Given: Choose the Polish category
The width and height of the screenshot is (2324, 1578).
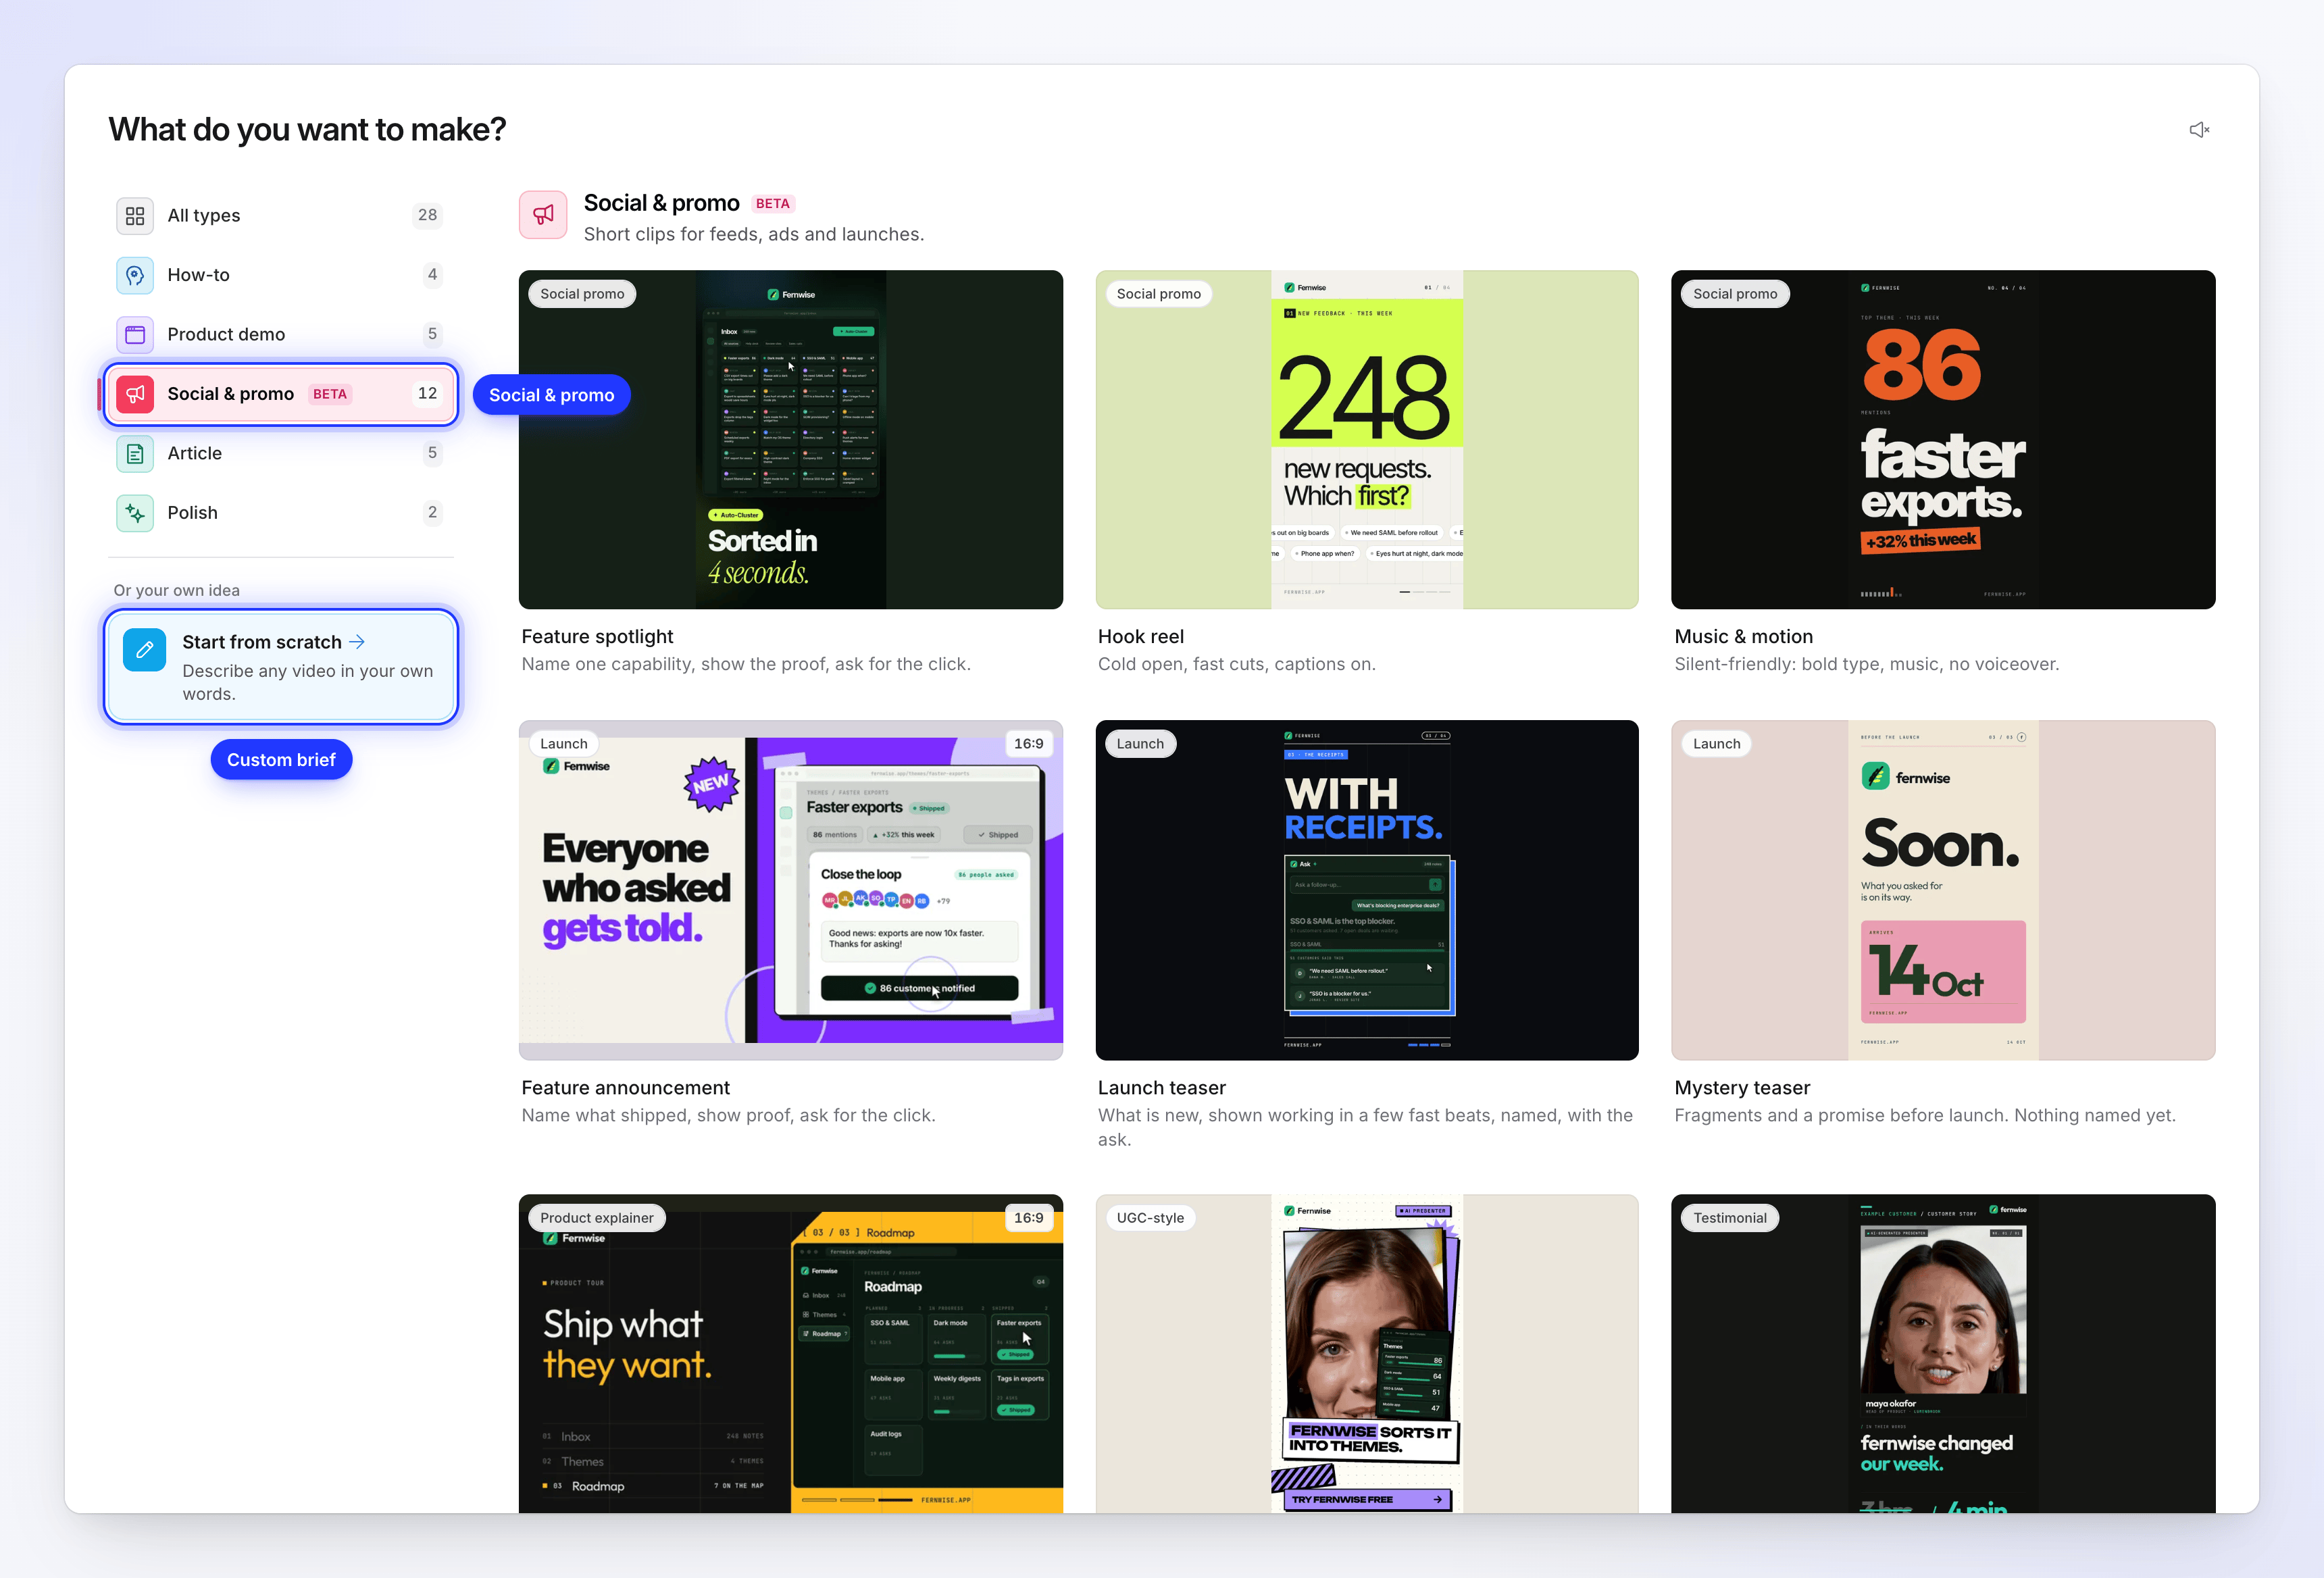Looking at the screenshot, I should point(280,513).
